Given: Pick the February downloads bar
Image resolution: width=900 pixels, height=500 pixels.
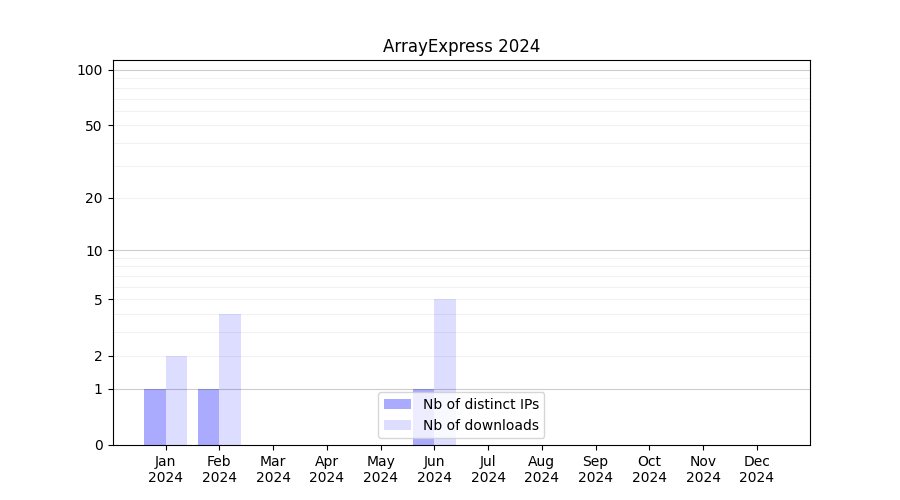Looking at the screenshot, I should click(x=230, y=380).
